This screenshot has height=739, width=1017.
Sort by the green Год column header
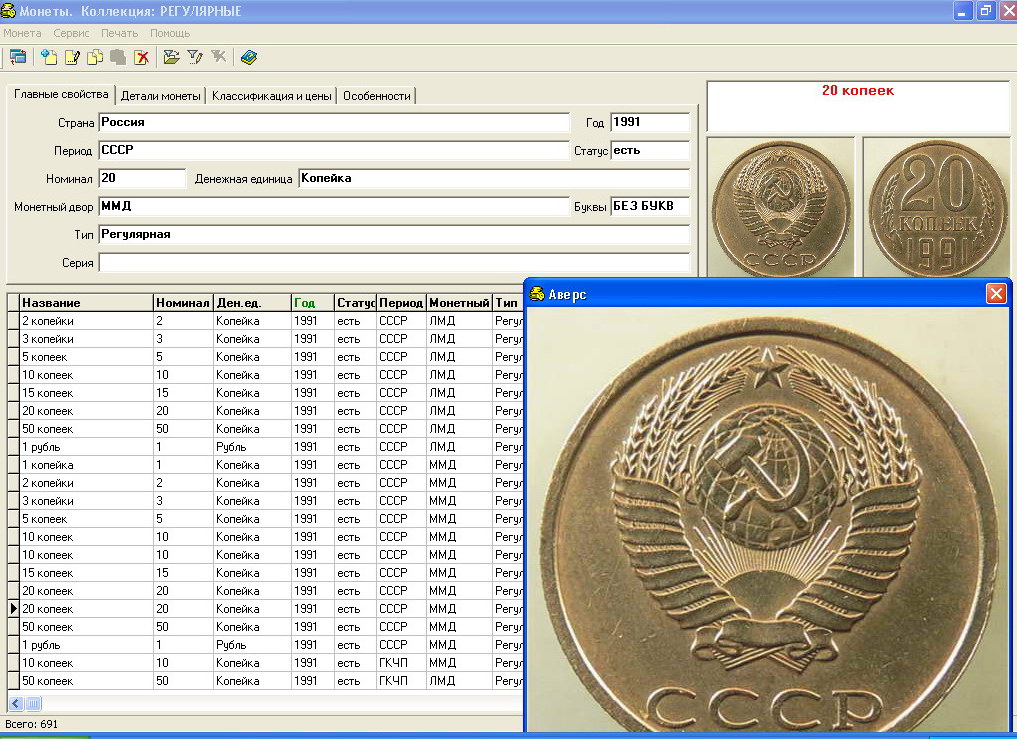(x=313, y=302)
